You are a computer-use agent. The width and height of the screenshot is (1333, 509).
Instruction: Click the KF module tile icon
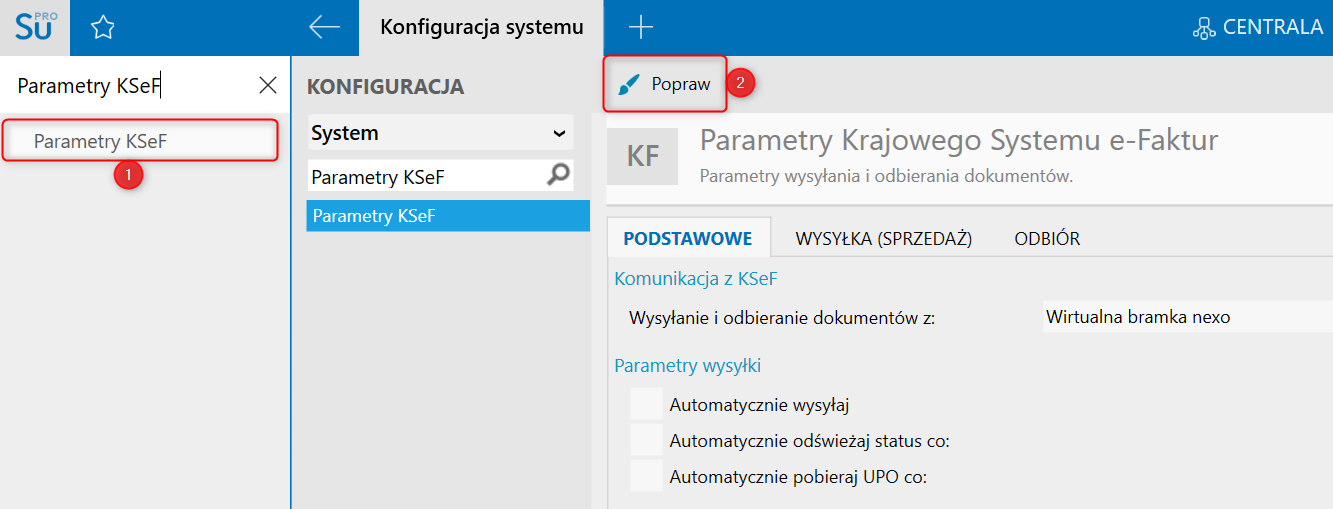[x=642, y=155]
